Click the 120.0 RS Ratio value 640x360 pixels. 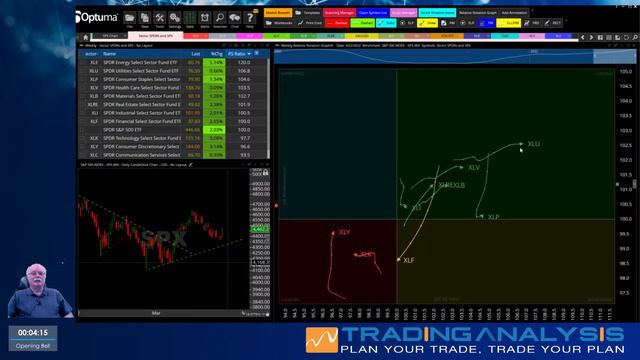tap(244, 62)
